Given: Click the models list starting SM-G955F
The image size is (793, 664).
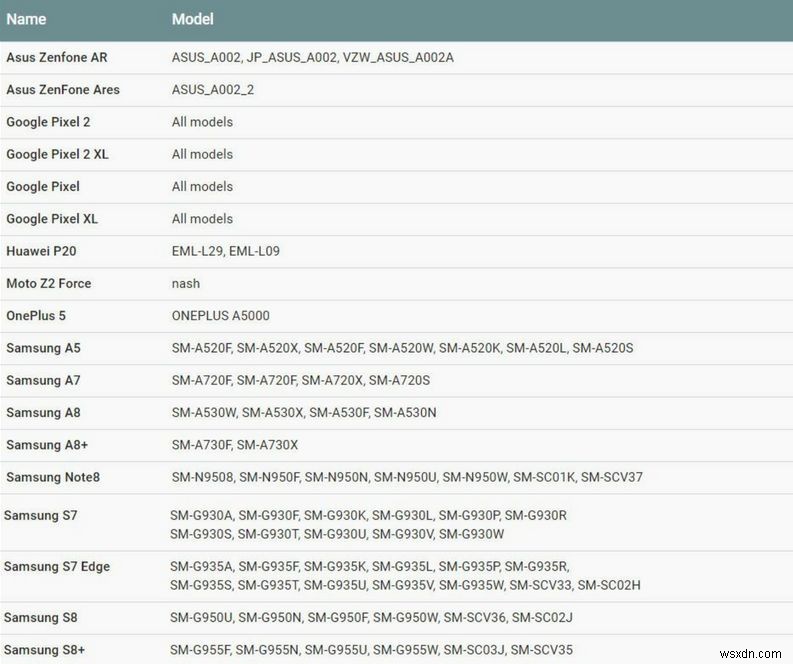Looking at the screenshot, I should tap(371, 650).
